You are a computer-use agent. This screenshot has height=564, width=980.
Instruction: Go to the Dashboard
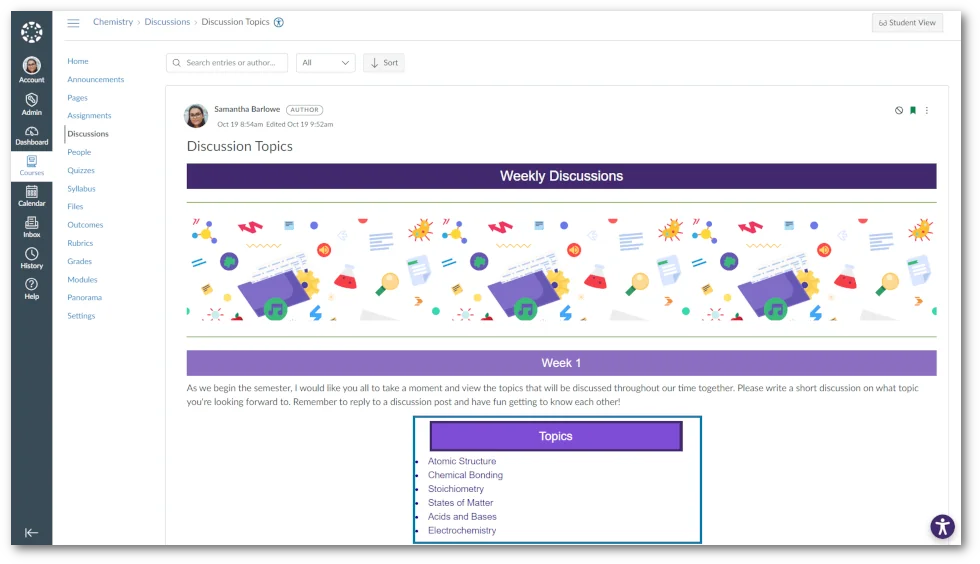click(x=31, y=136)
